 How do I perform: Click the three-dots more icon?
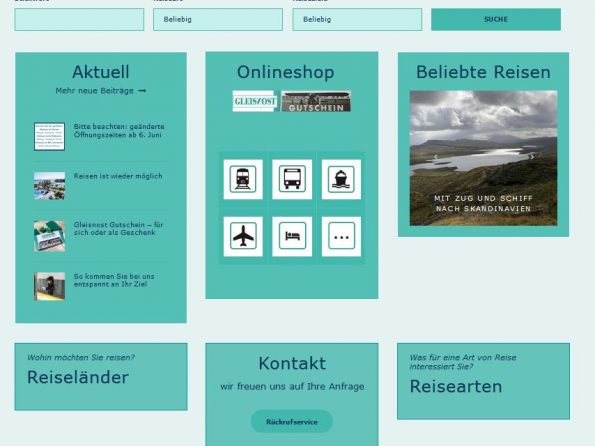coord(341,236)
